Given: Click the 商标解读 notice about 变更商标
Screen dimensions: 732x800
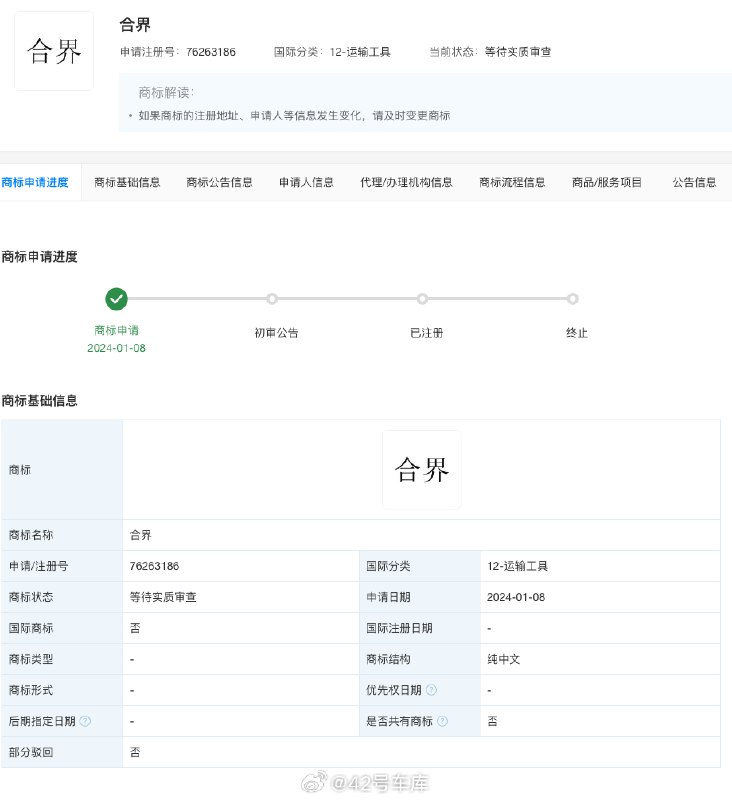Looking at the screenshot, I should pos(294,116).
